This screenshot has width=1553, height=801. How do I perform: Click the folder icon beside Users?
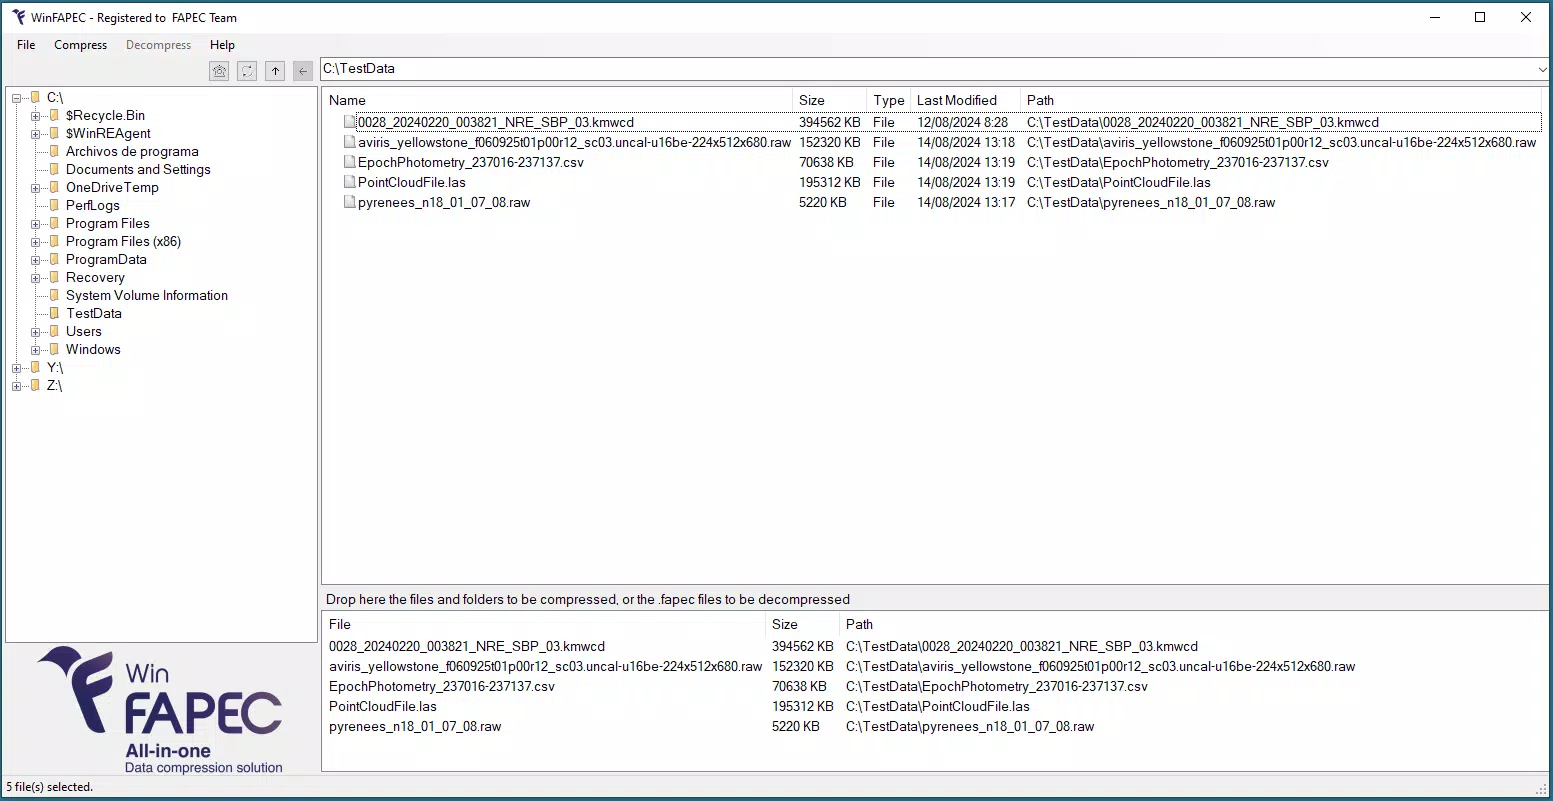tap(55, 331)
